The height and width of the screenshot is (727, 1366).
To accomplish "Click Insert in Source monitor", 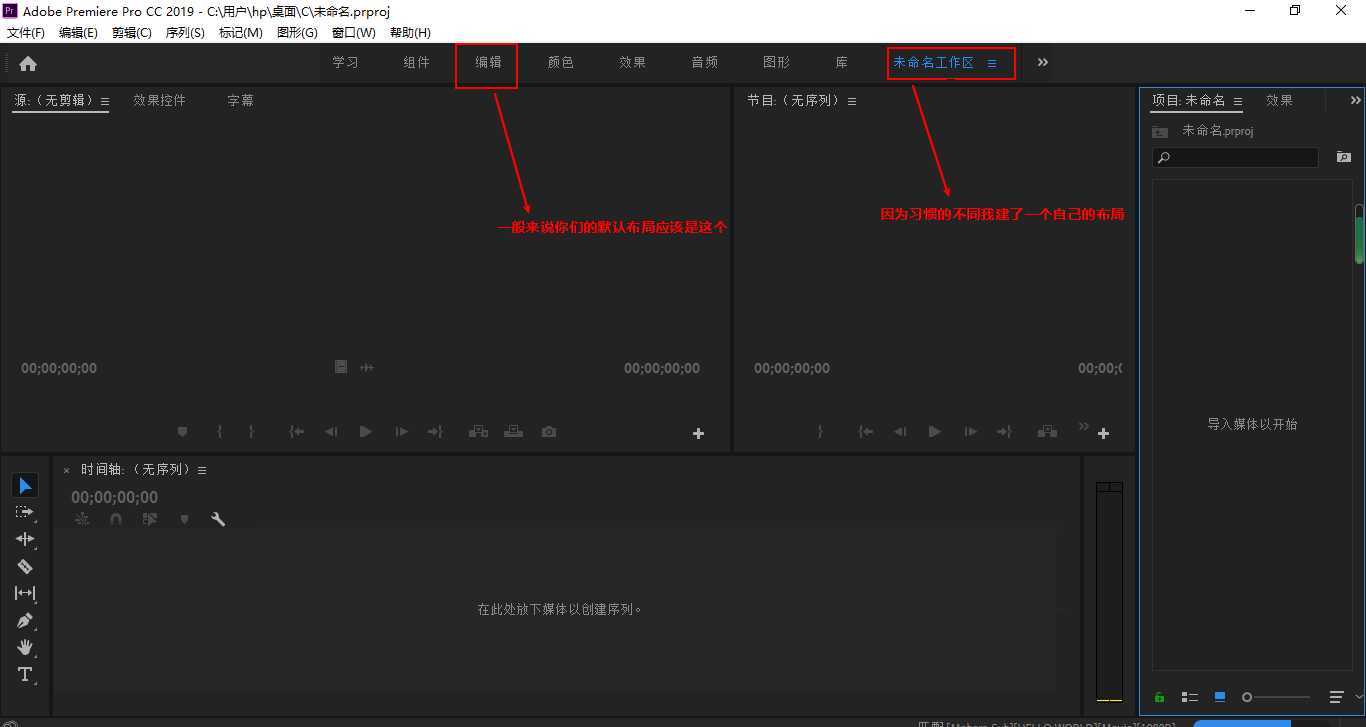I will [x=478, y=432].
